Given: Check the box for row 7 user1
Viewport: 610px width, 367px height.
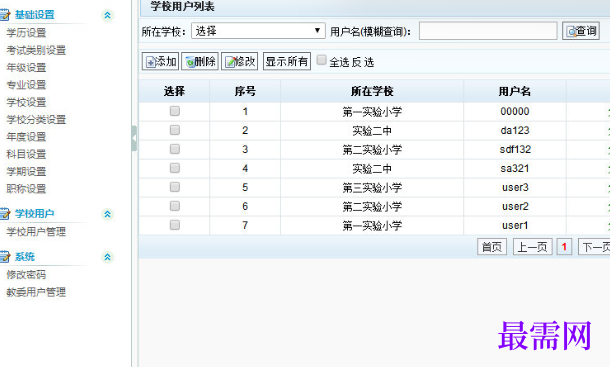Looking at the screenshot, I should click(175, 225).
